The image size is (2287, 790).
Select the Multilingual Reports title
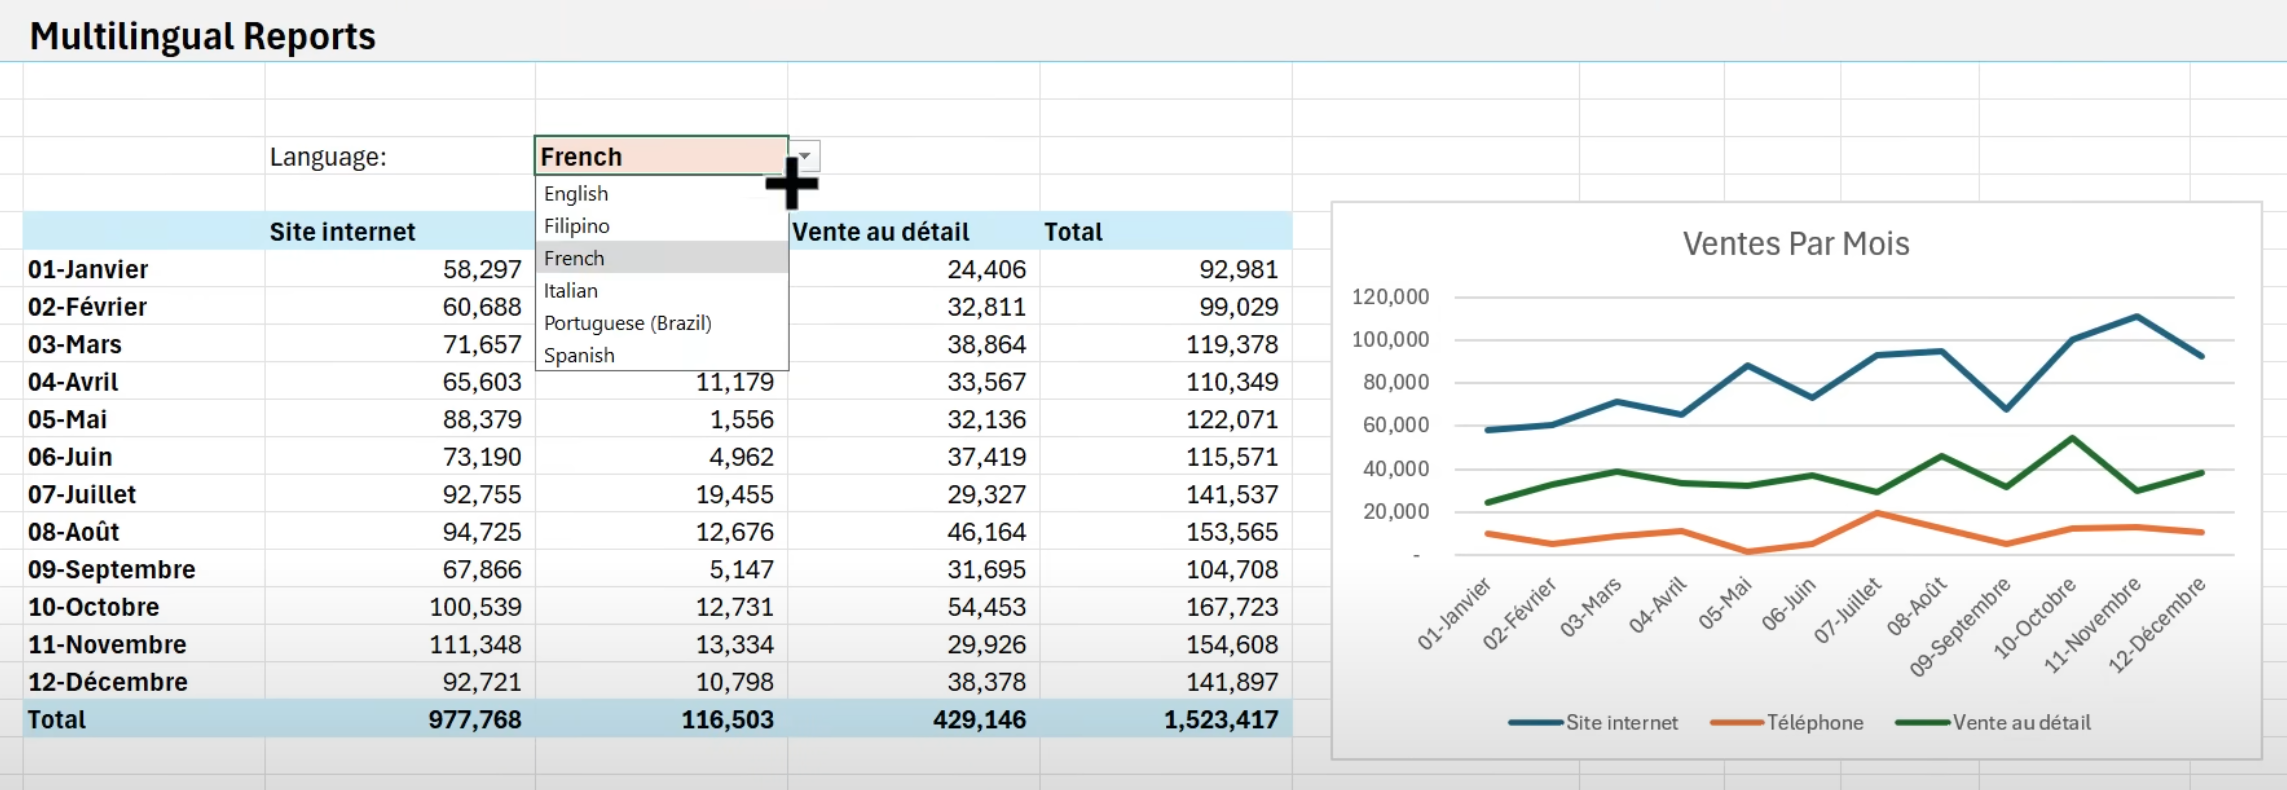click(x=203, y=36)
